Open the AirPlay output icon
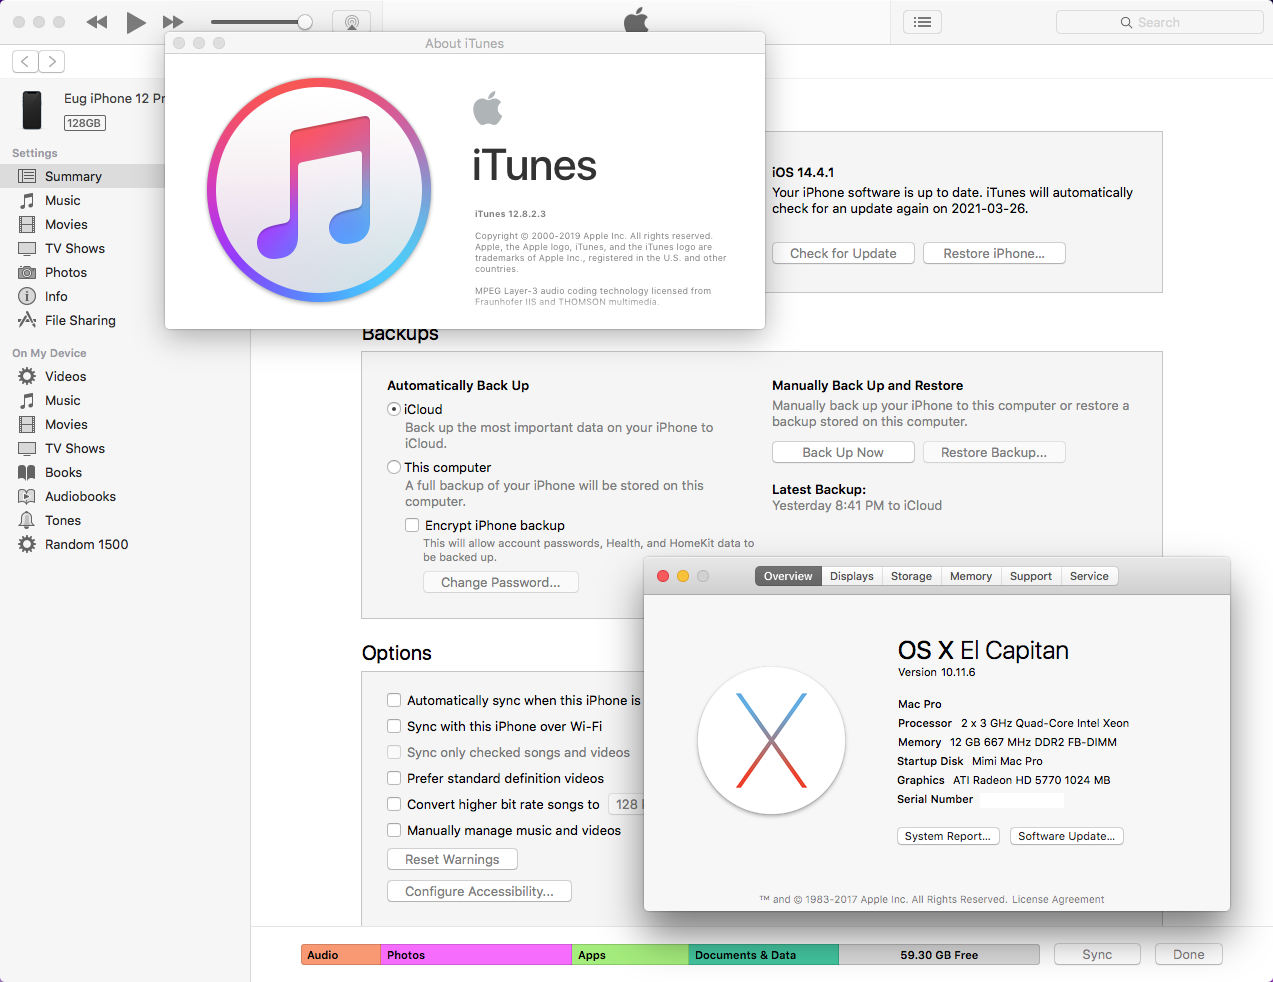Image resolution: width=1273 pixels, height=982 pixels. (351, 22)
